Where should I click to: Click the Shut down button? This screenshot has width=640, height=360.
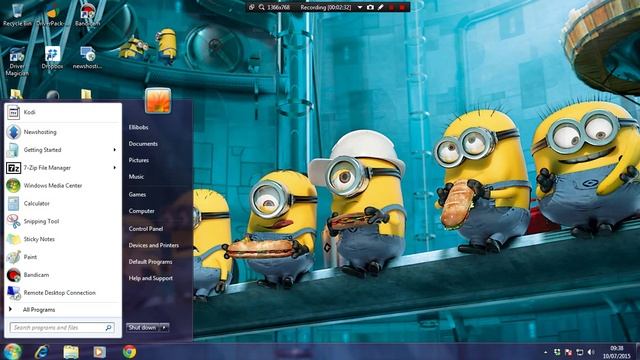142,327
